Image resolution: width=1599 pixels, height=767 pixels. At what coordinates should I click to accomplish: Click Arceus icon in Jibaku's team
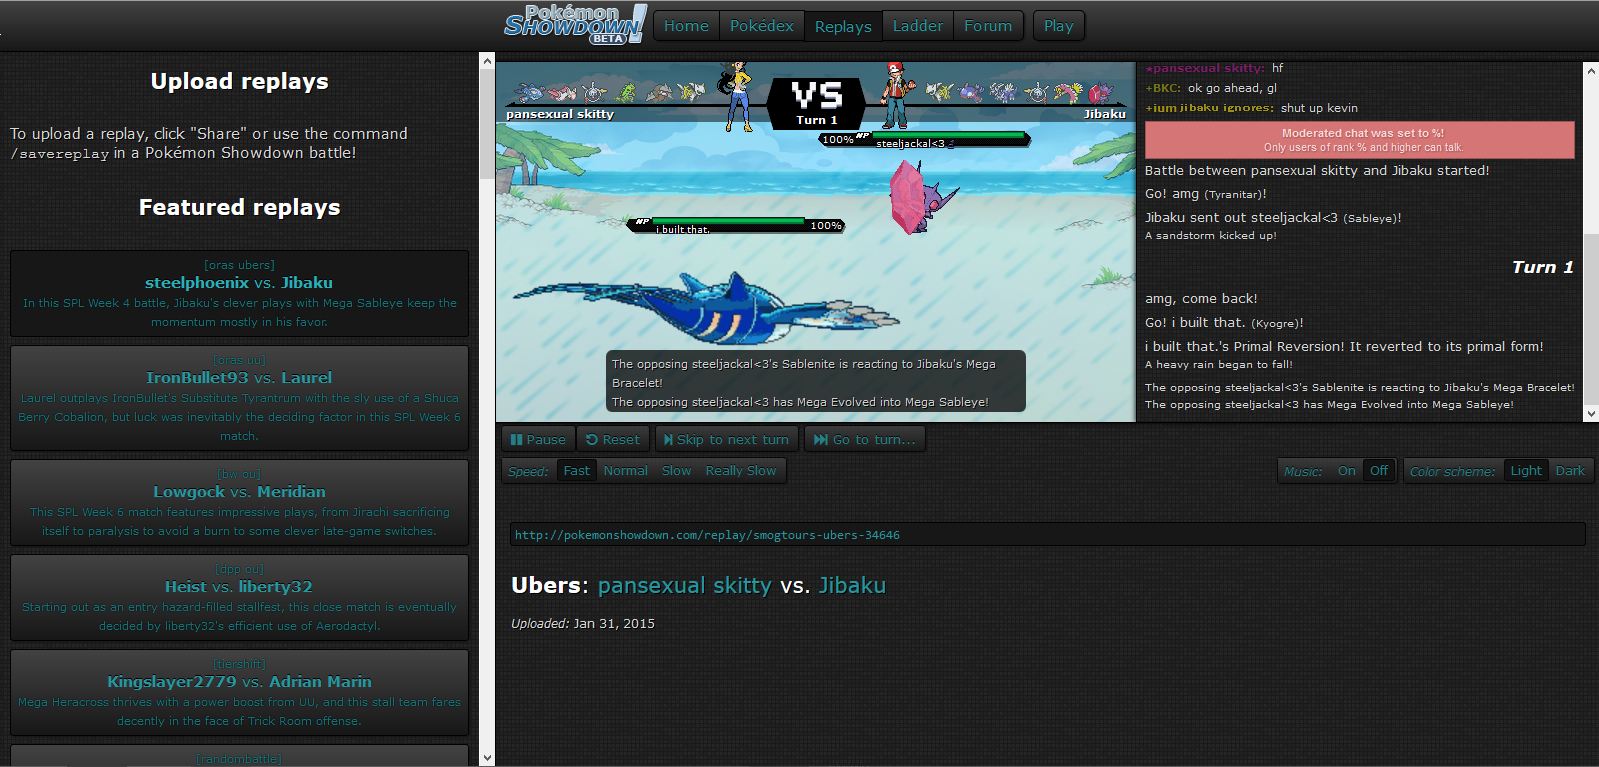[939, 92]
